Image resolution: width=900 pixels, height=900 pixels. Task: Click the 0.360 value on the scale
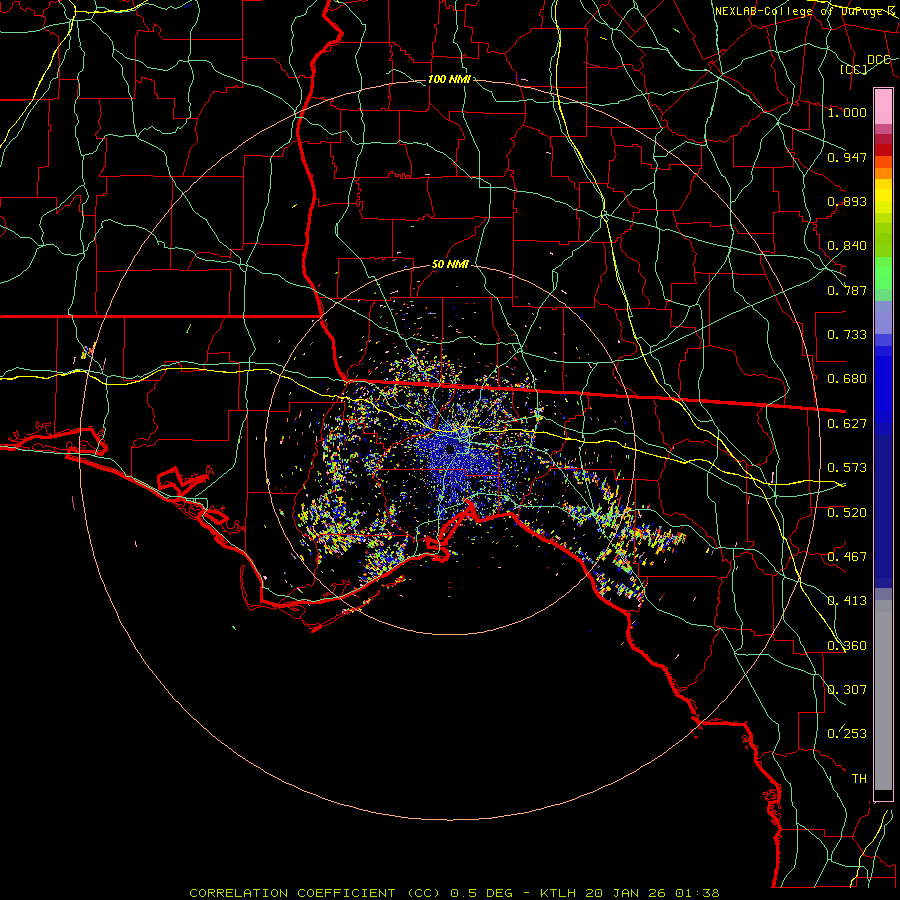[x=847, y=646]
